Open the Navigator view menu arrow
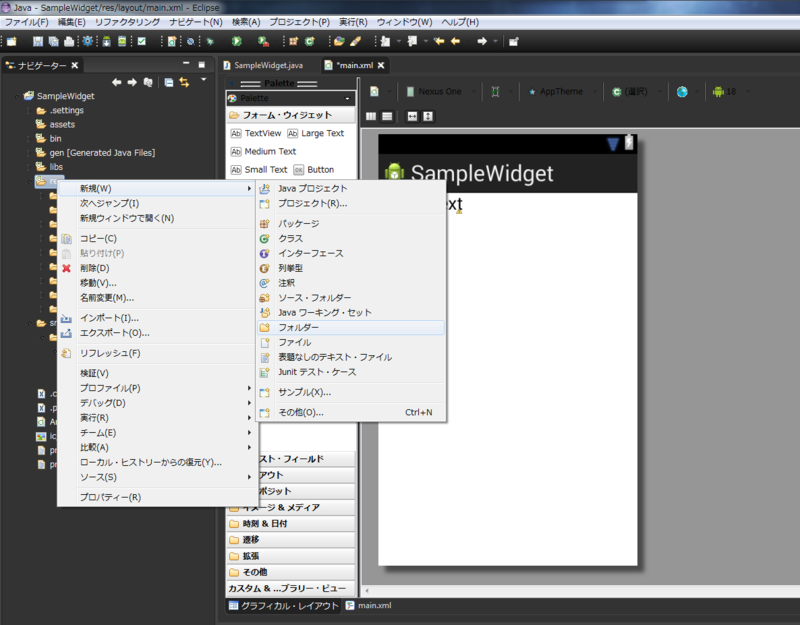800x625 pixels. click(204, 80)
